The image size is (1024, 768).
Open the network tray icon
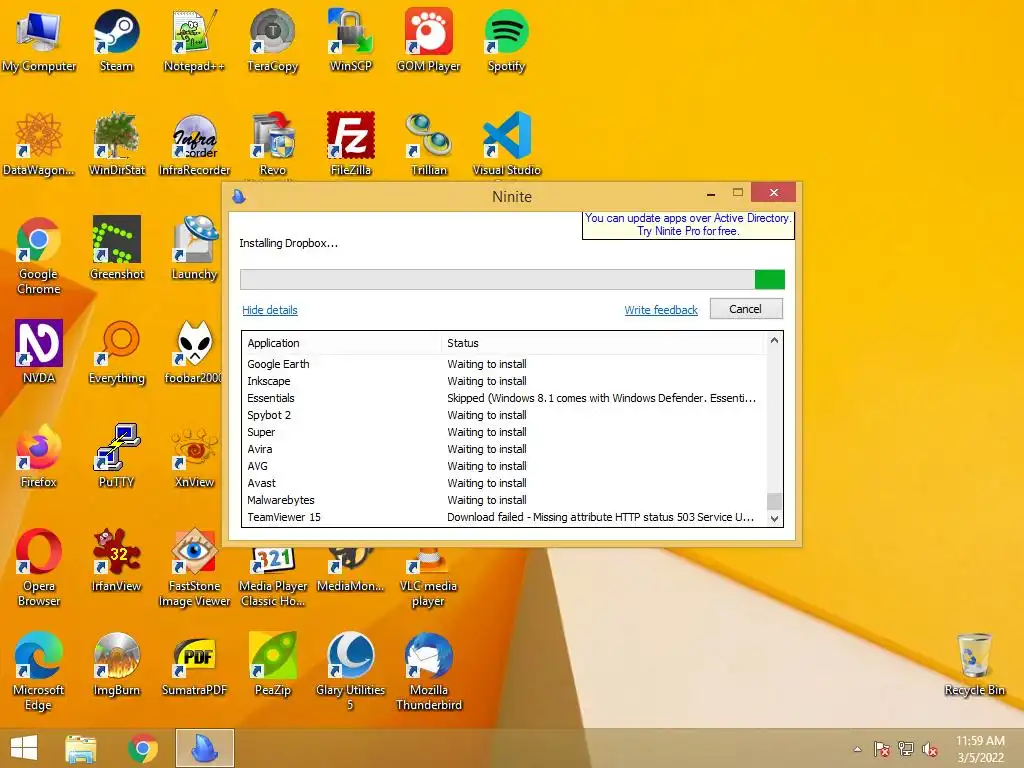point(906,749)
